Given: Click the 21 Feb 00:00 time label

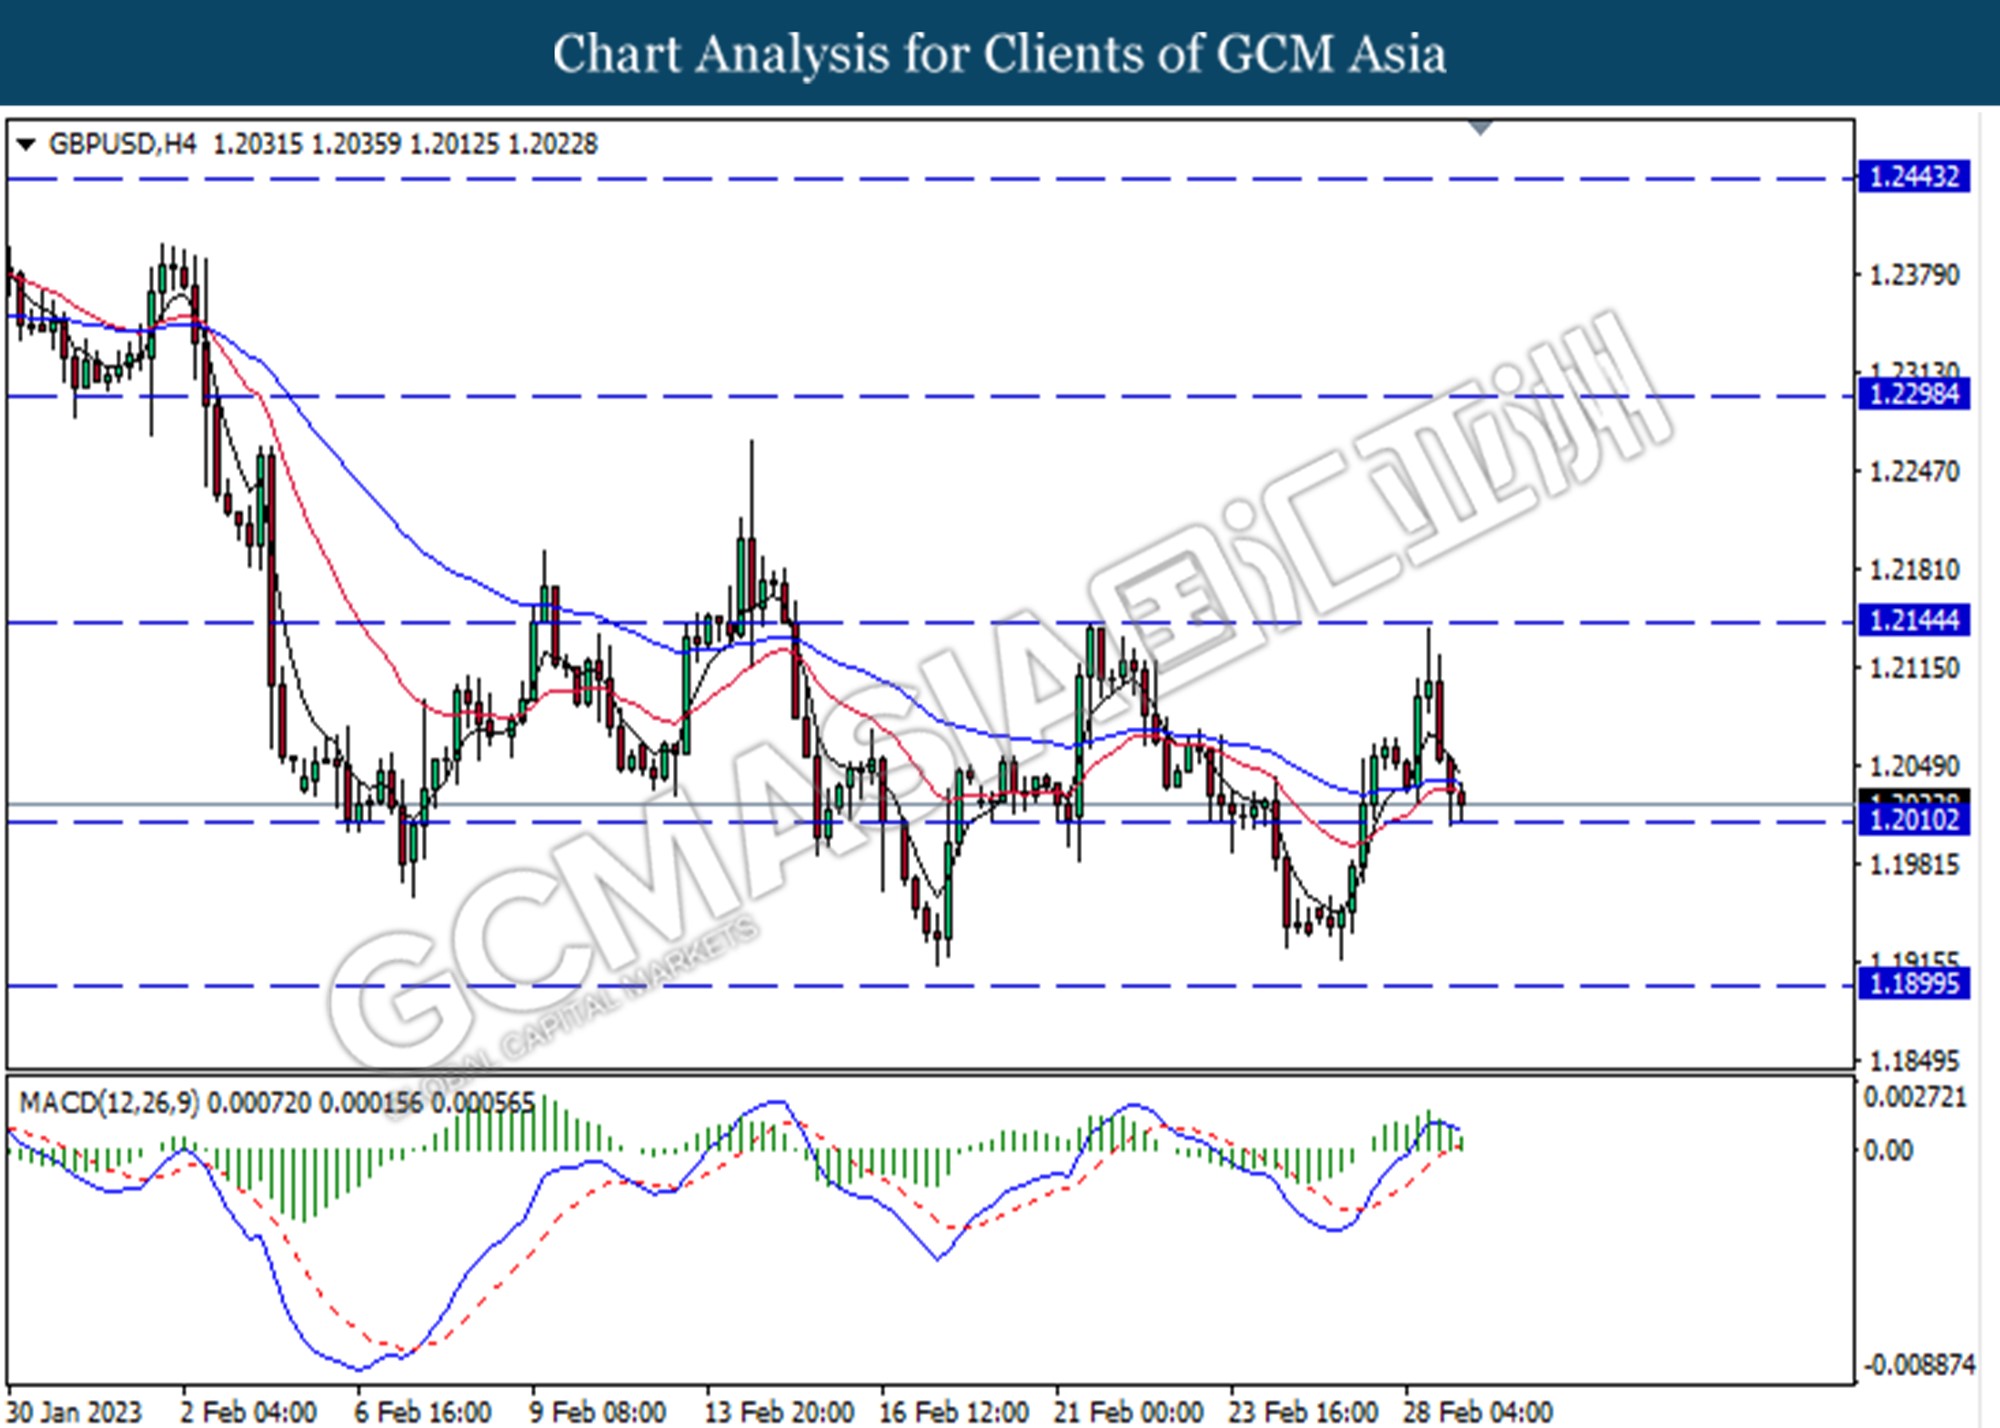Looking at the screenshot, I should pos(1129,1412).
